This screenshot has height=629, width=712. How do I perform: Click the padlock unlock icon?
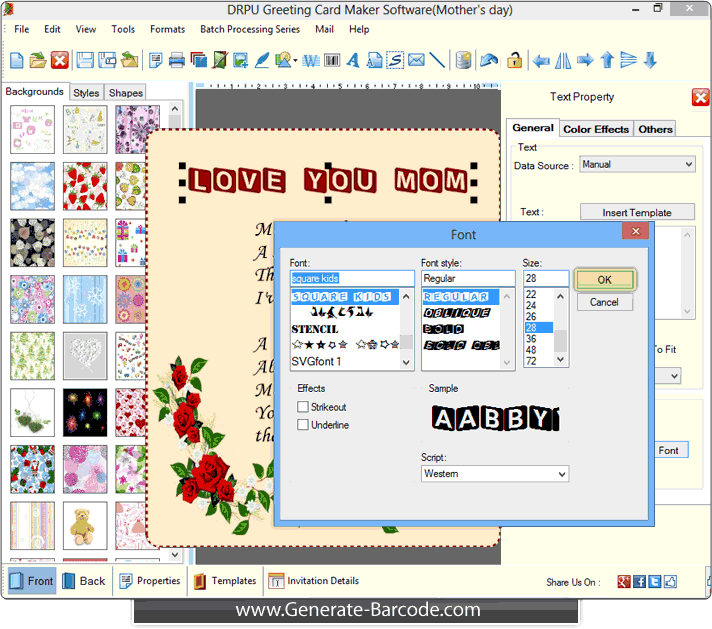(x=514, y=60)
